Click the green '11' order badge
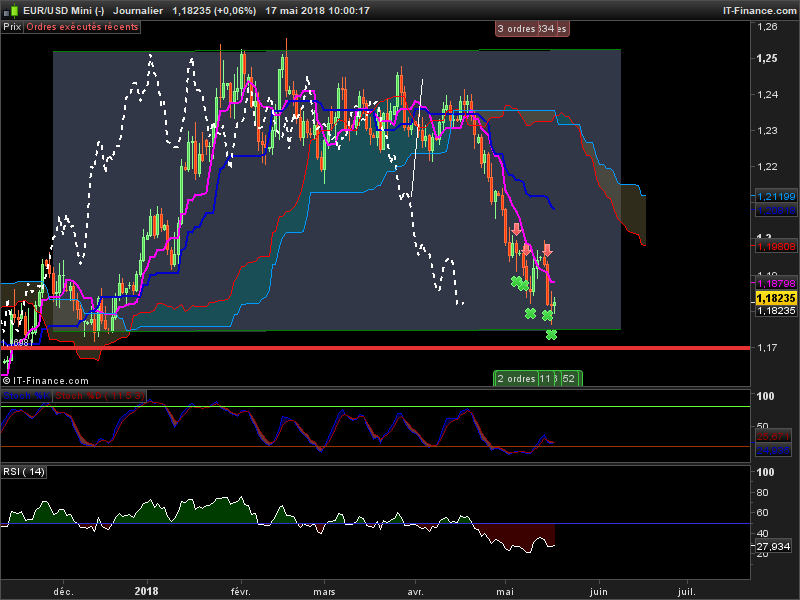Image resolution: width=800 pixels, height=600 pixels. pos(545,379)
